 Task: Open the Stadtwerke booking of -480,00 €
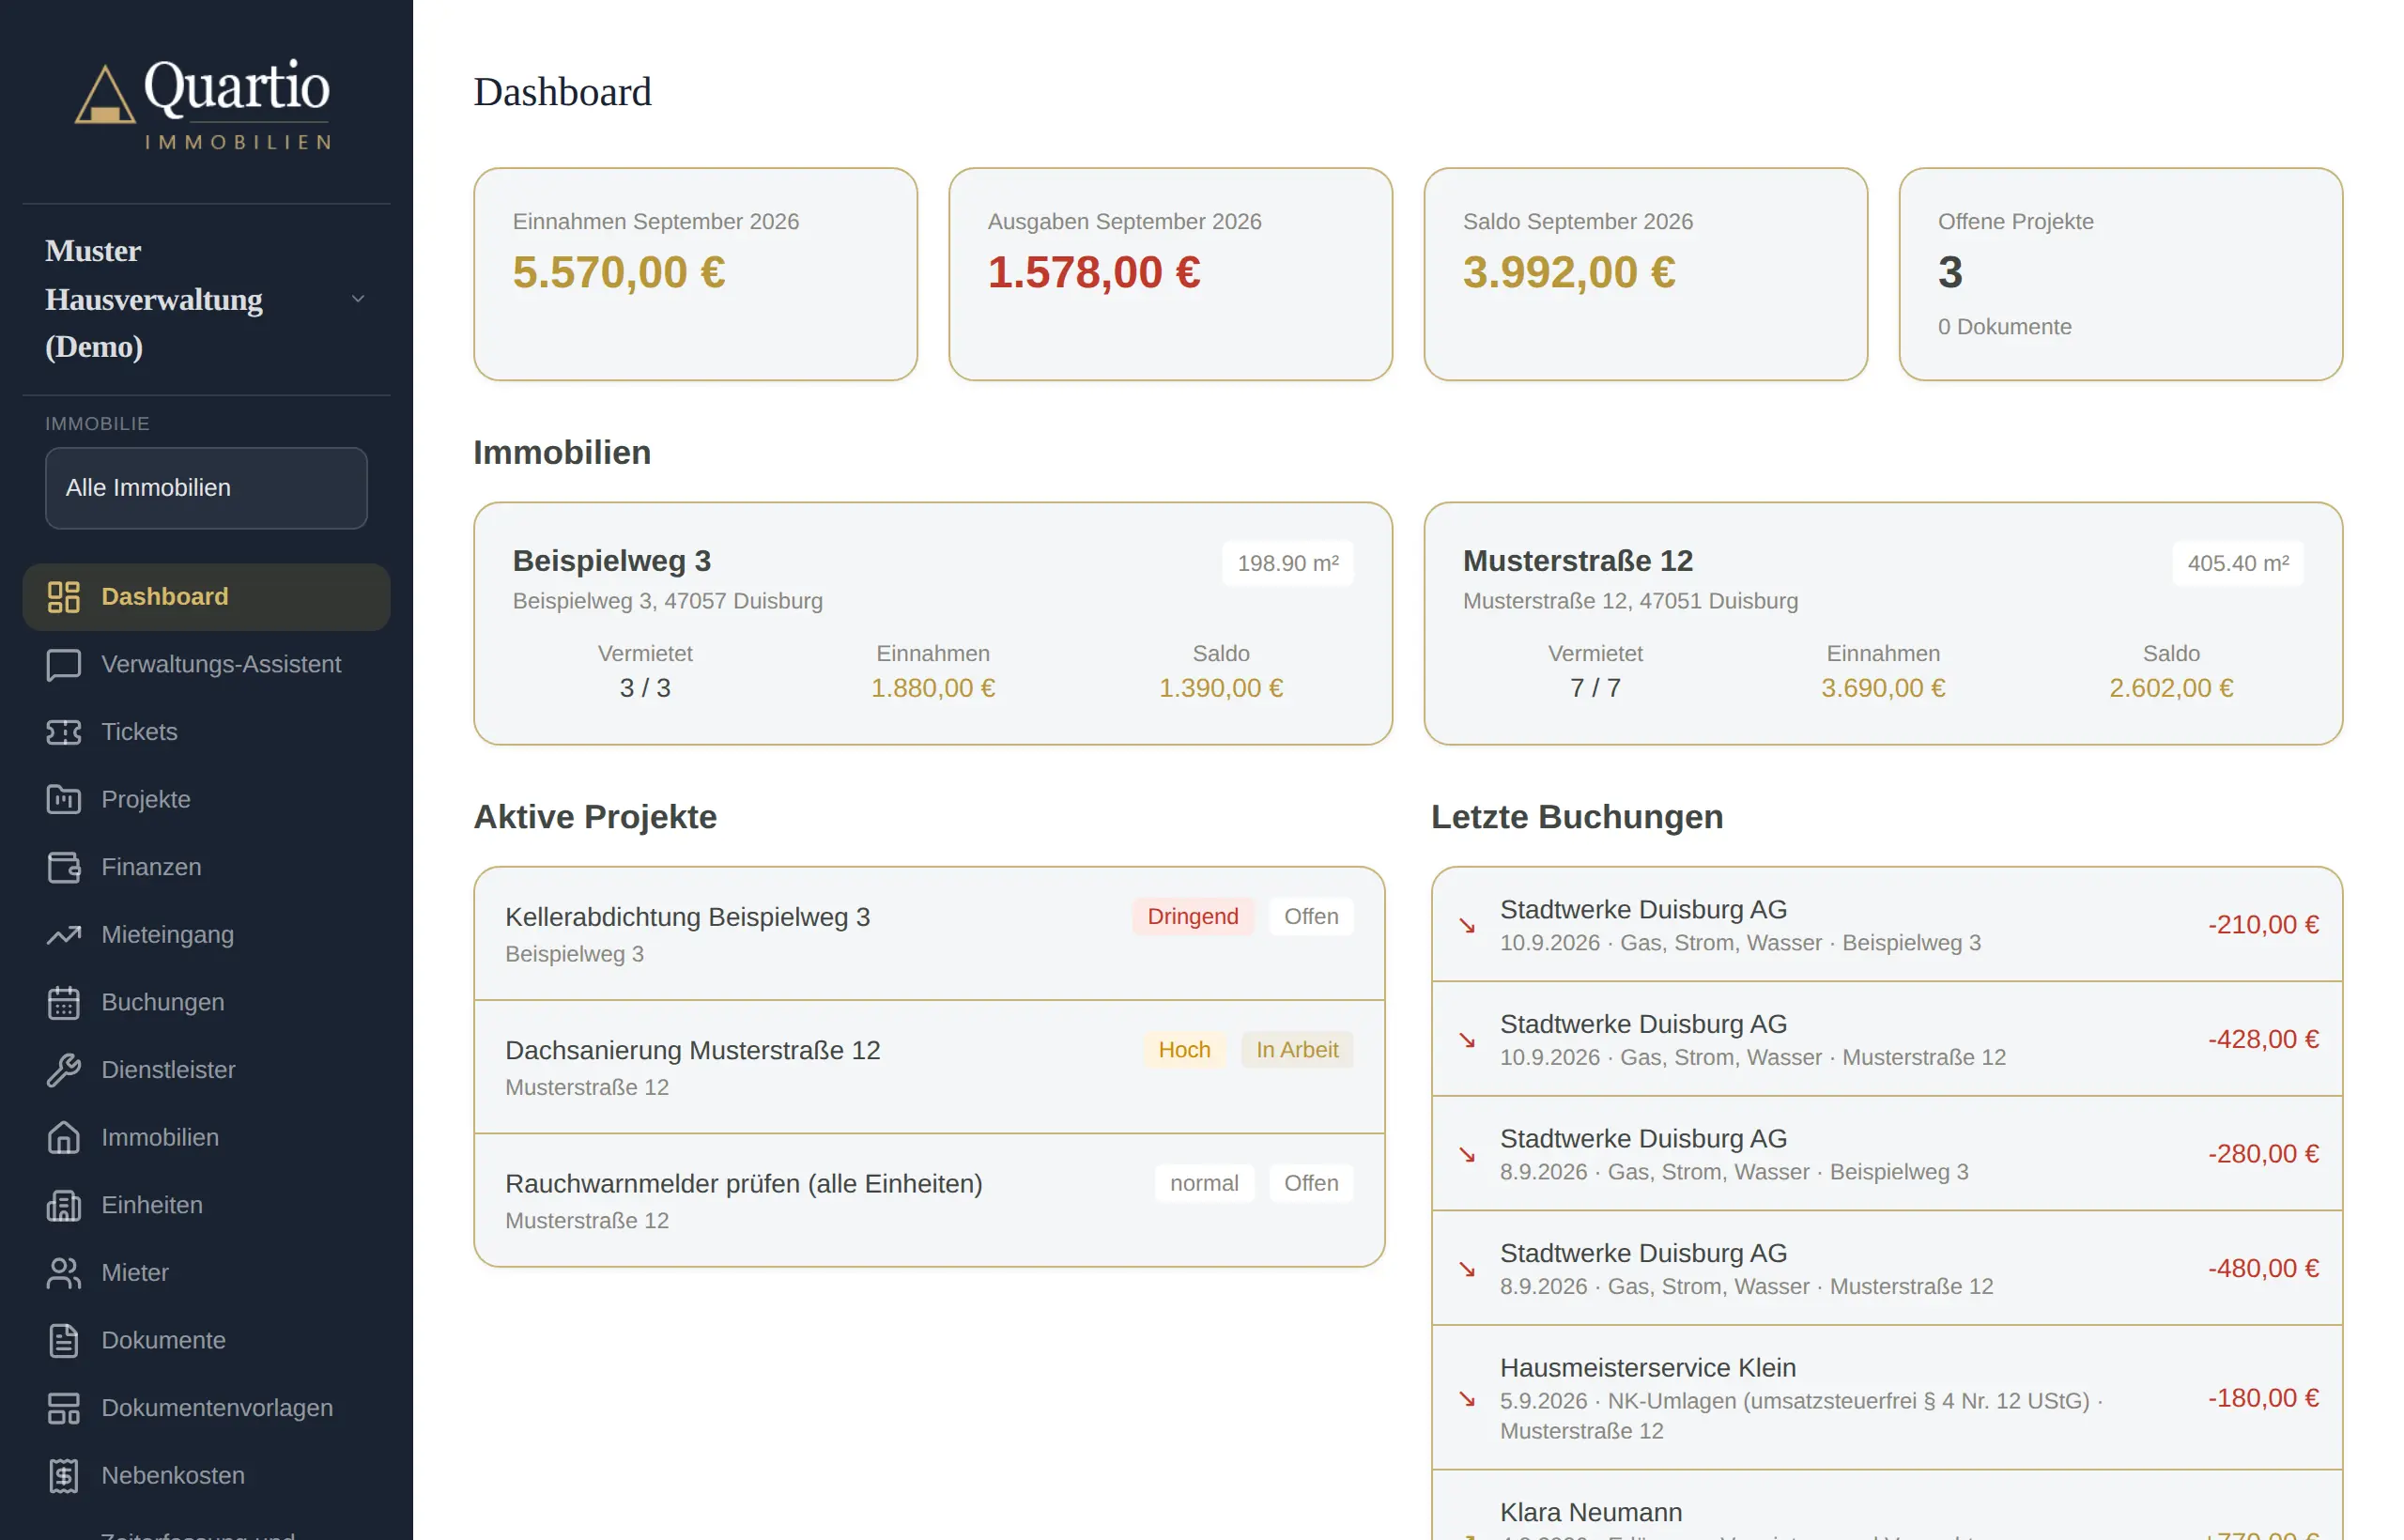1887,1269
